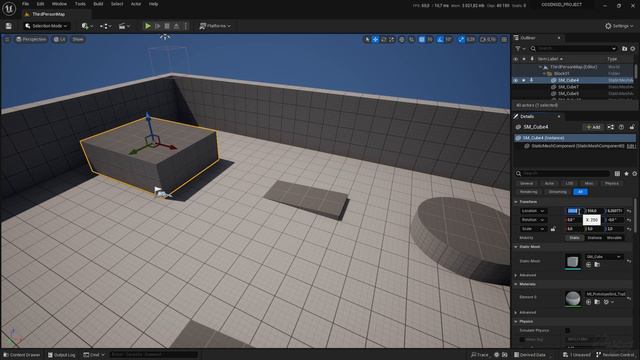Click the skip frame button next to Play
The height and width of the screenshot is (360, 640).
(x=158, y=26)
